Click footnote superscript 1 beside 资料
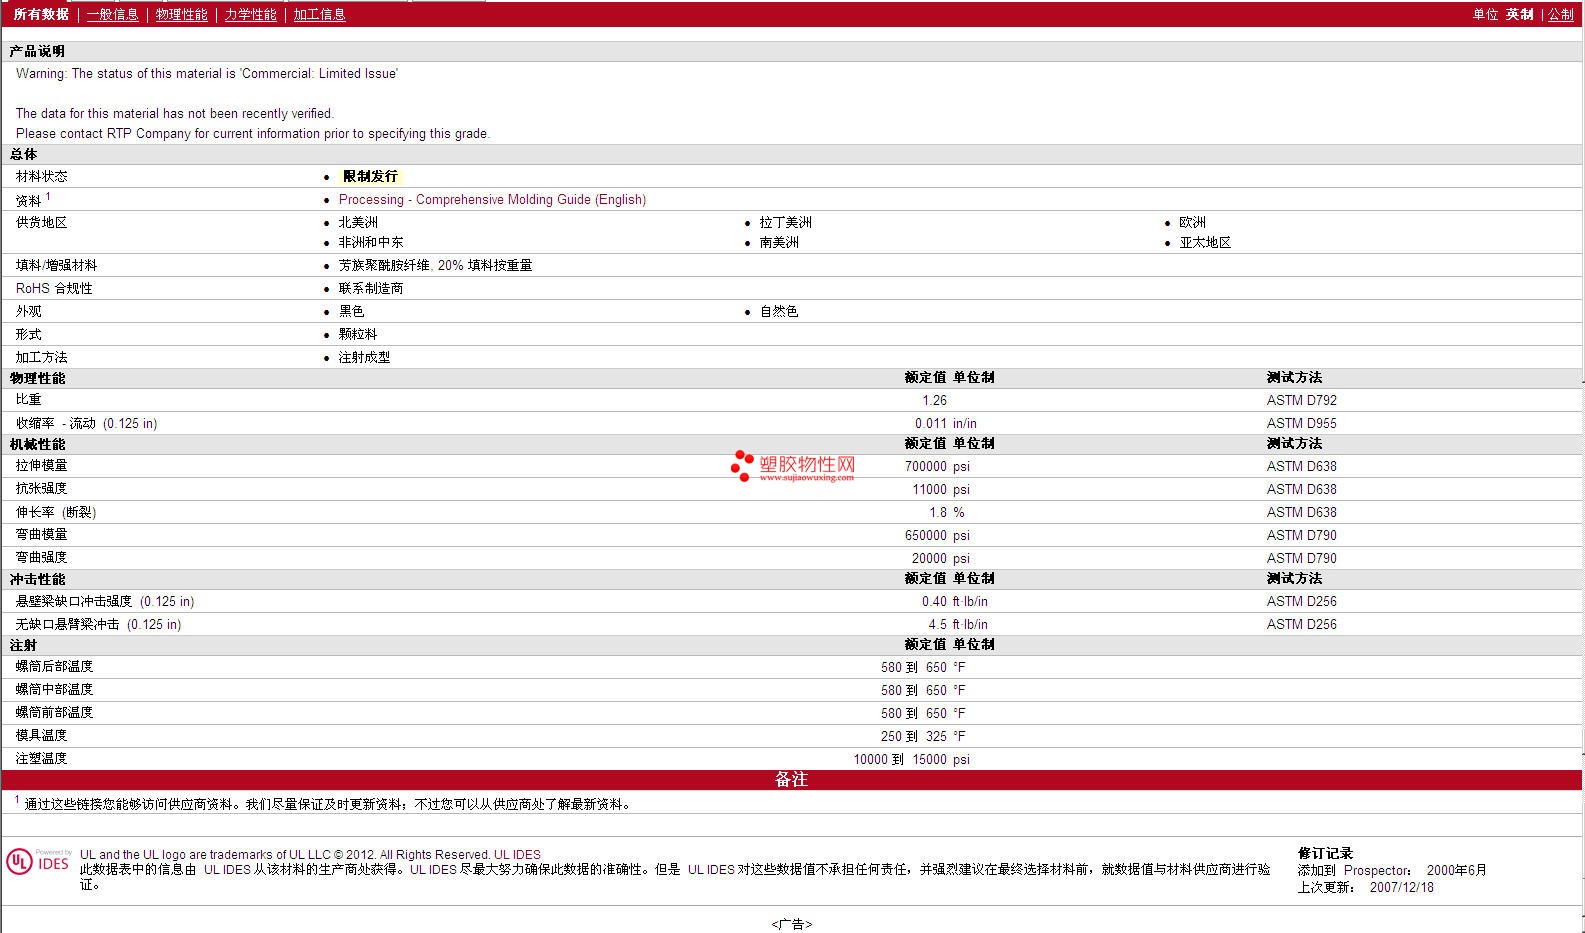 [x=48, y=196]
